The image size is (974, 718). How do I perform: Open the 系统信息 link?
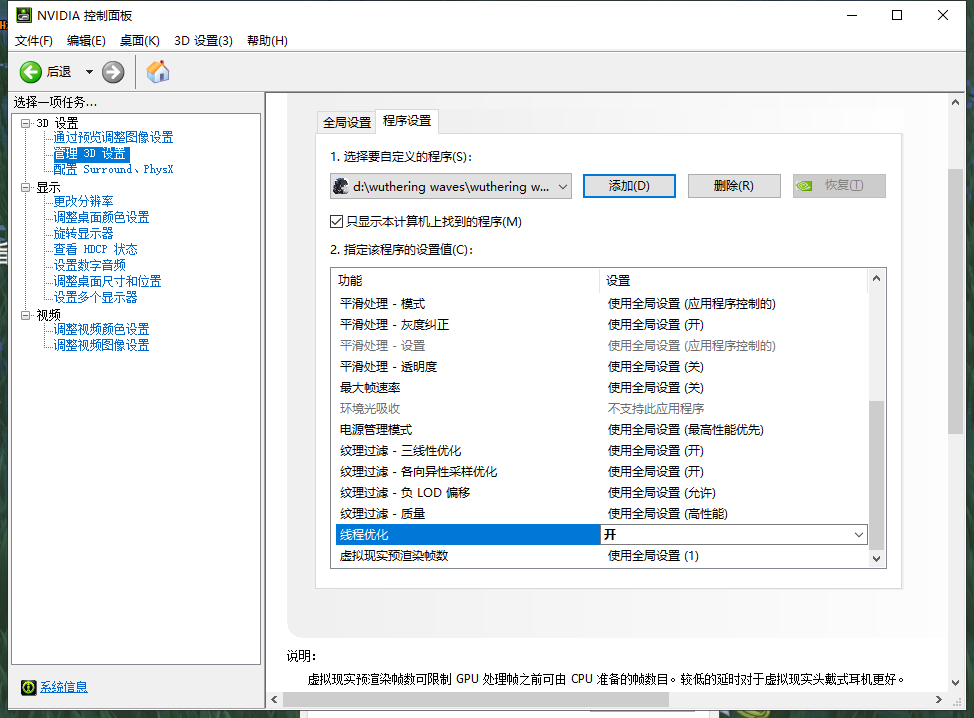click(x=64, y=687)
